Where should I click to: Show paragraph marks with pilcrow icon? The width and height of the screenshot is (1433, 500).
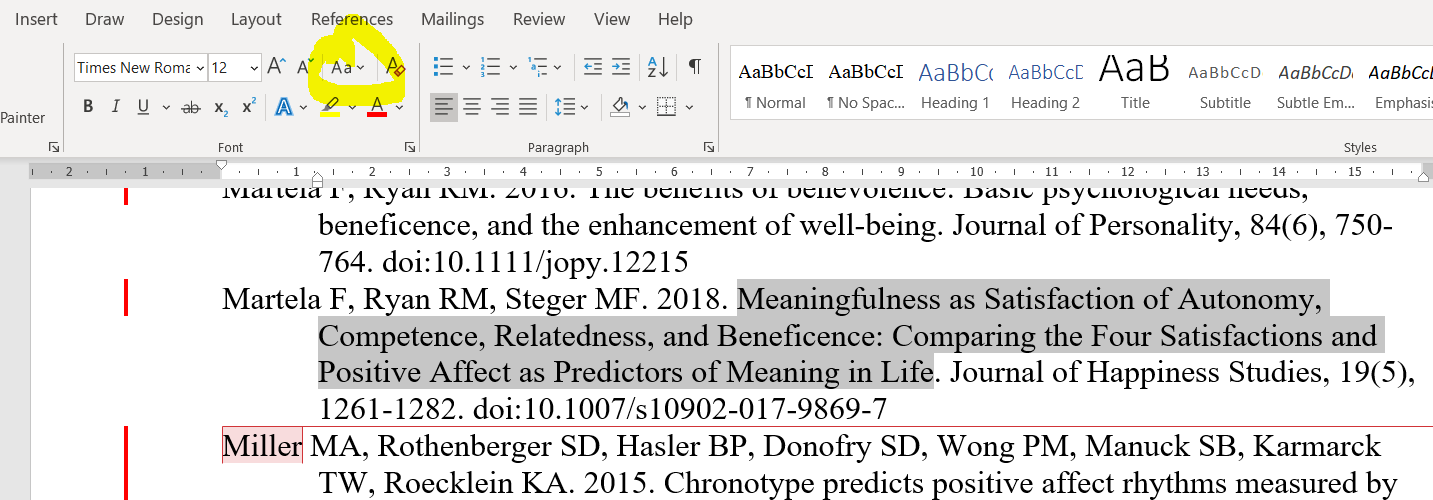694,67
